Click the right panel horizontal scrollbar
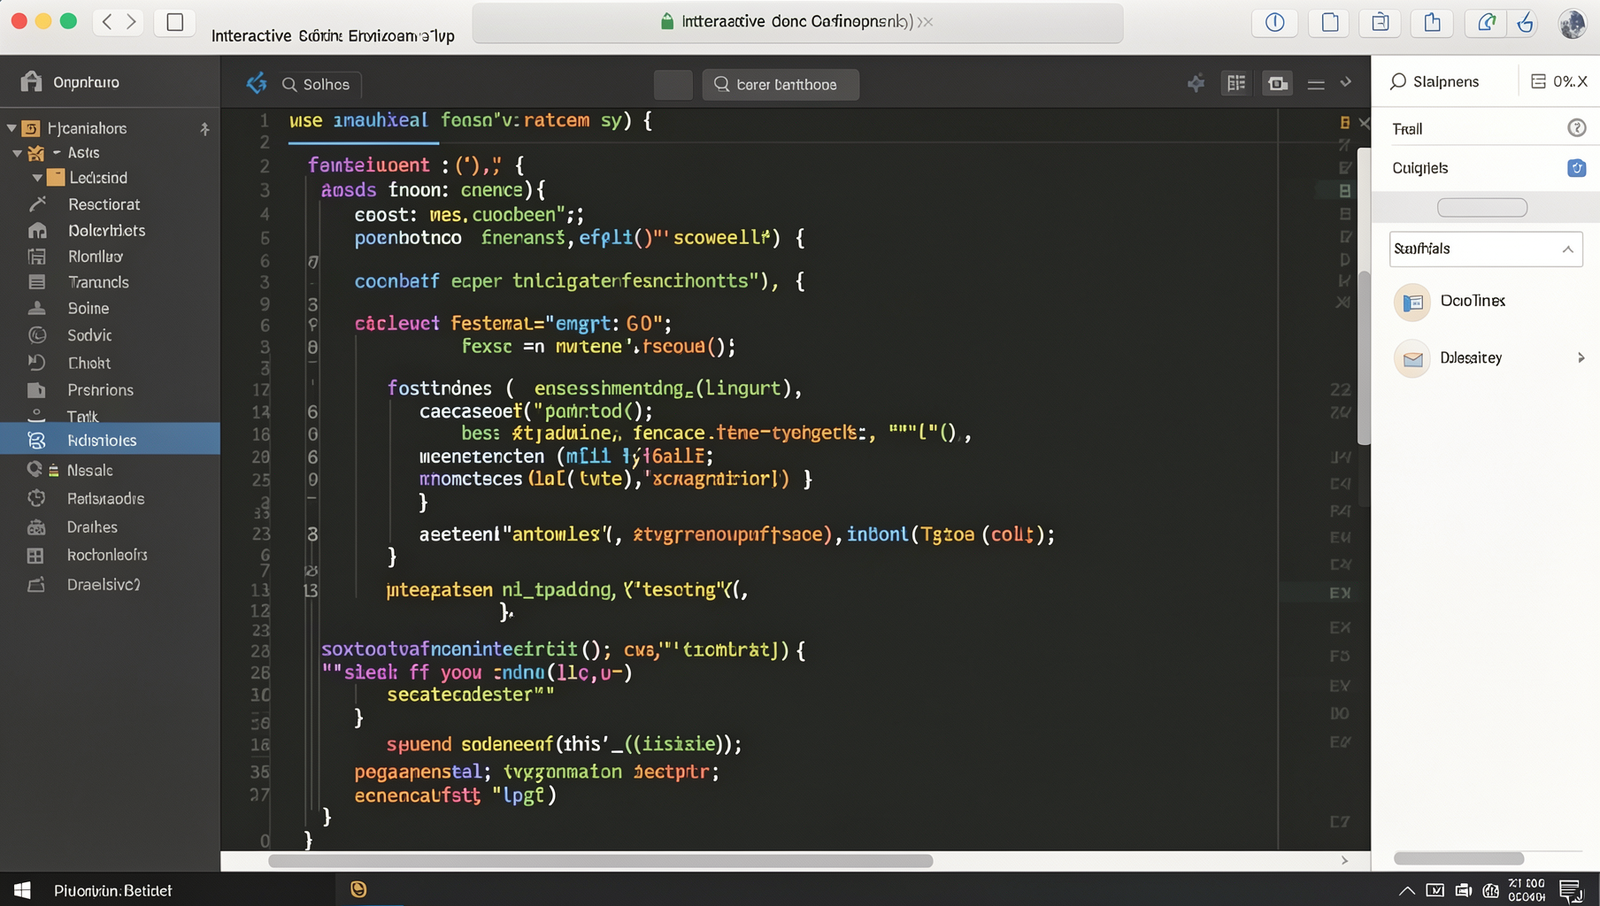Image resolution: width=1600 pixels, height=906 pixels. [x=1459, y=859]
